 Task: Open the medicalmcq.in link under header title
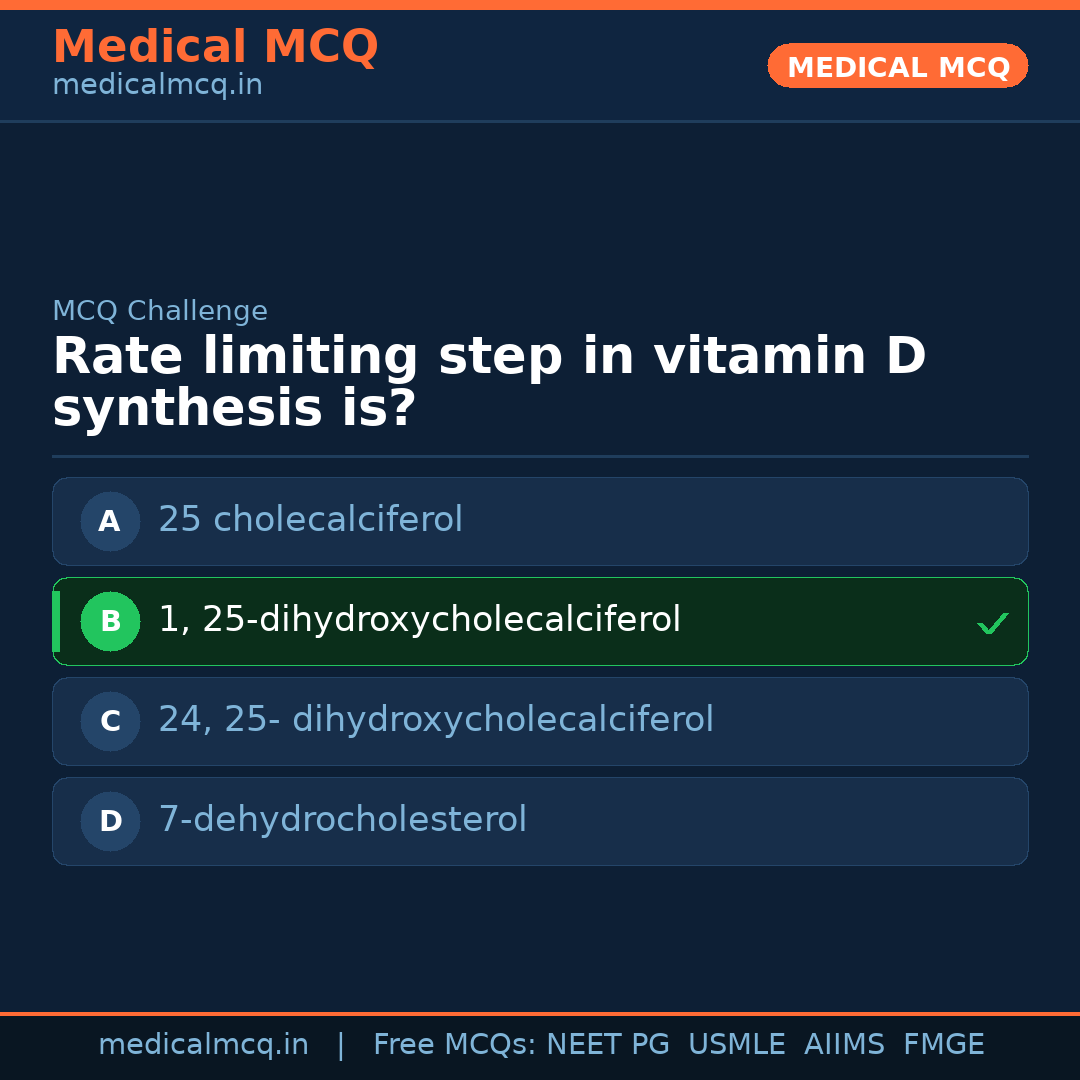point(157,86)
